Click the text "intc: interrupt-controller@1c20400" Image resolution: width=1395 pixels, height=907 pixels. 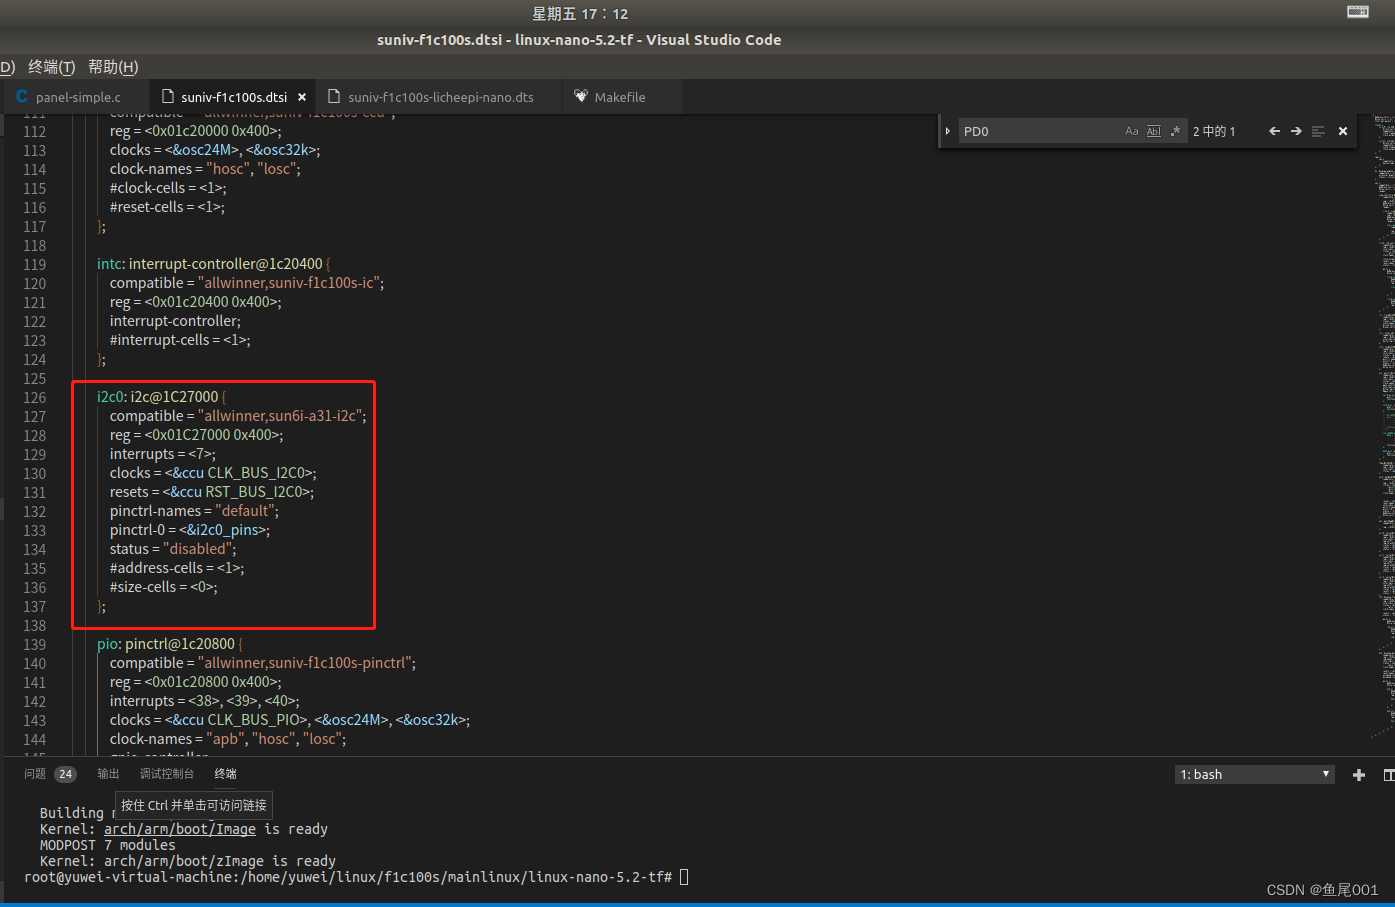coord(210,264)
